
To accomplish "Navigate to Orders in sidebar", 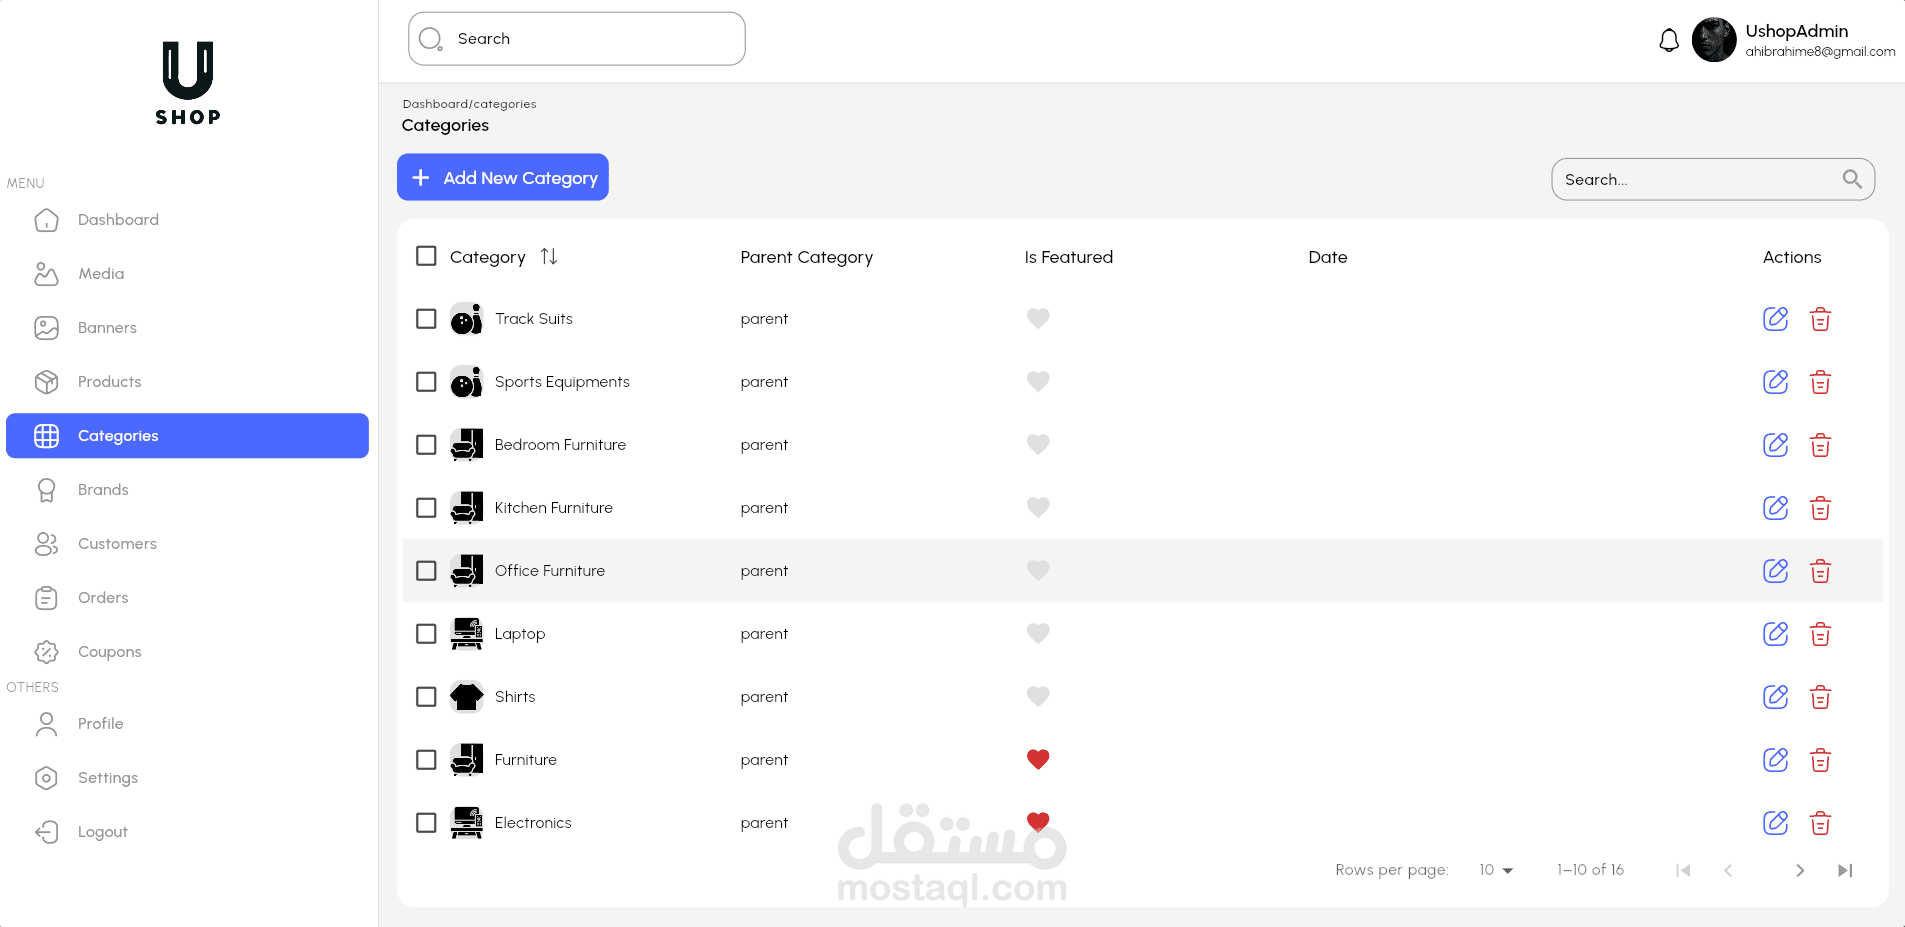I will [103, 598].
